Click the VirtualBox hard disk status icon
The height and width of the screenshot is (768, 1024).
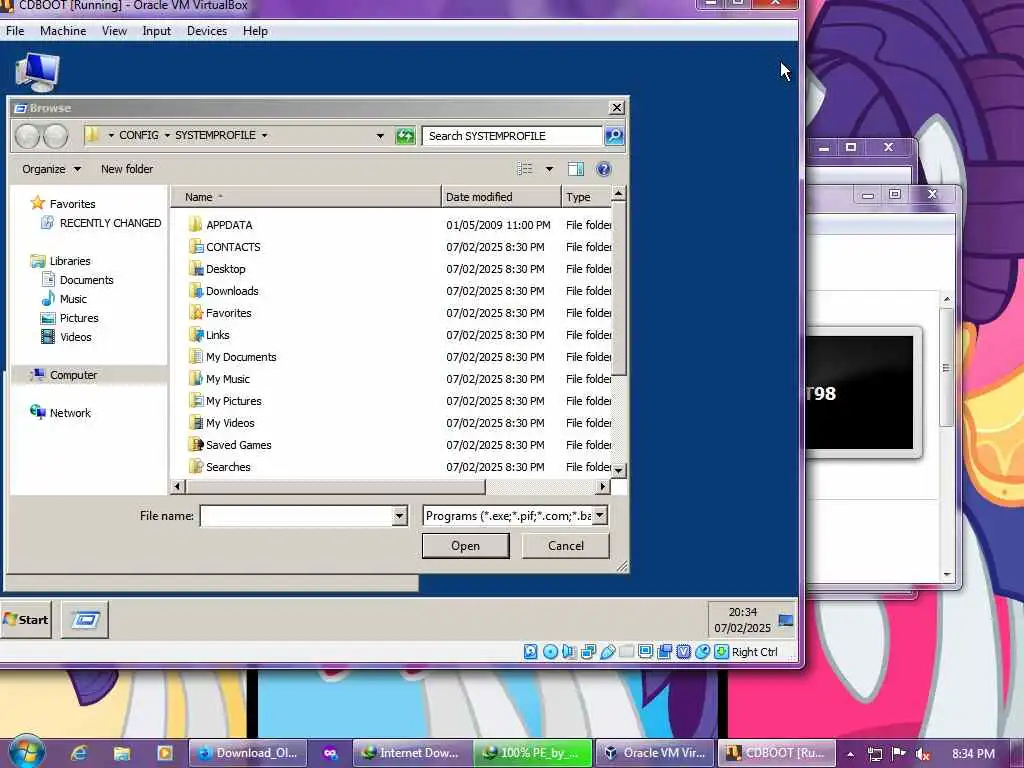point(530,652)
